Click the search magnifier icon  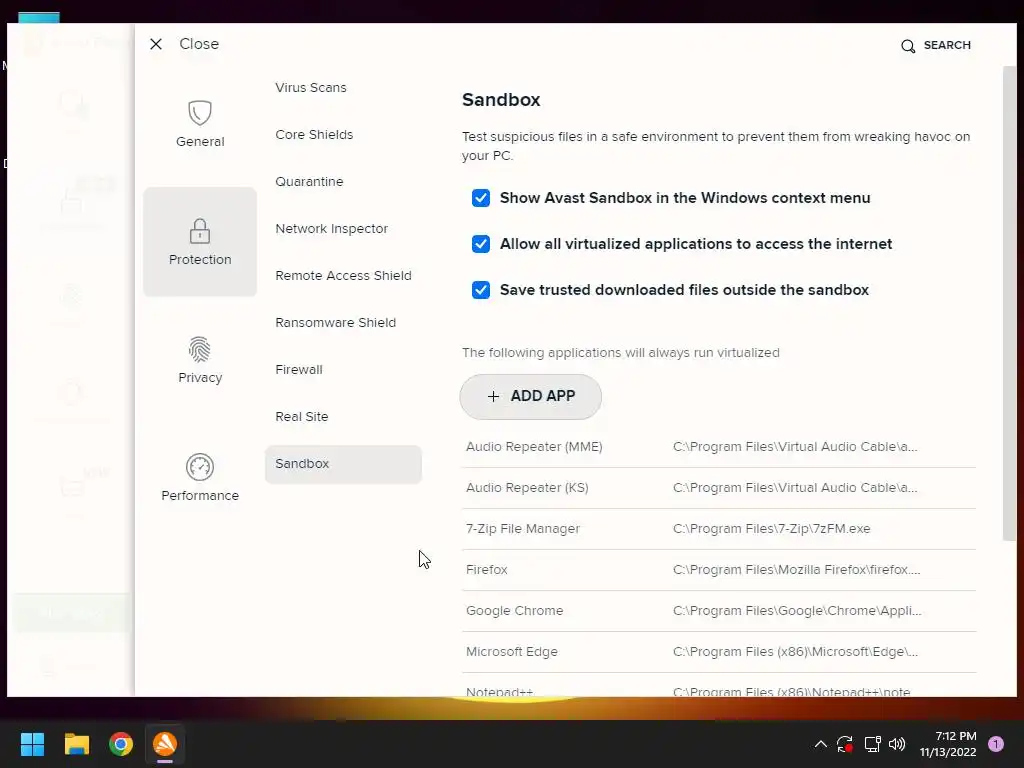[908, 46]
